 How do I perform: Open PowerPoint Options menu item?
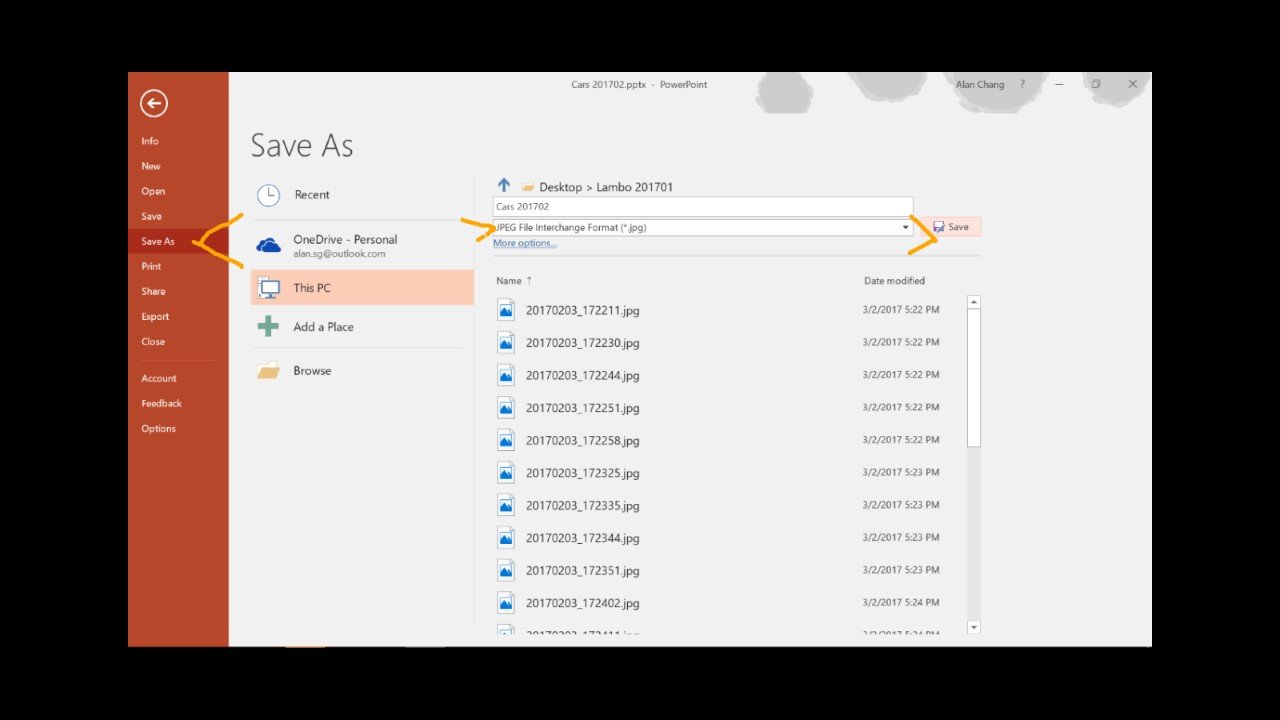click(x=158, y=428)
